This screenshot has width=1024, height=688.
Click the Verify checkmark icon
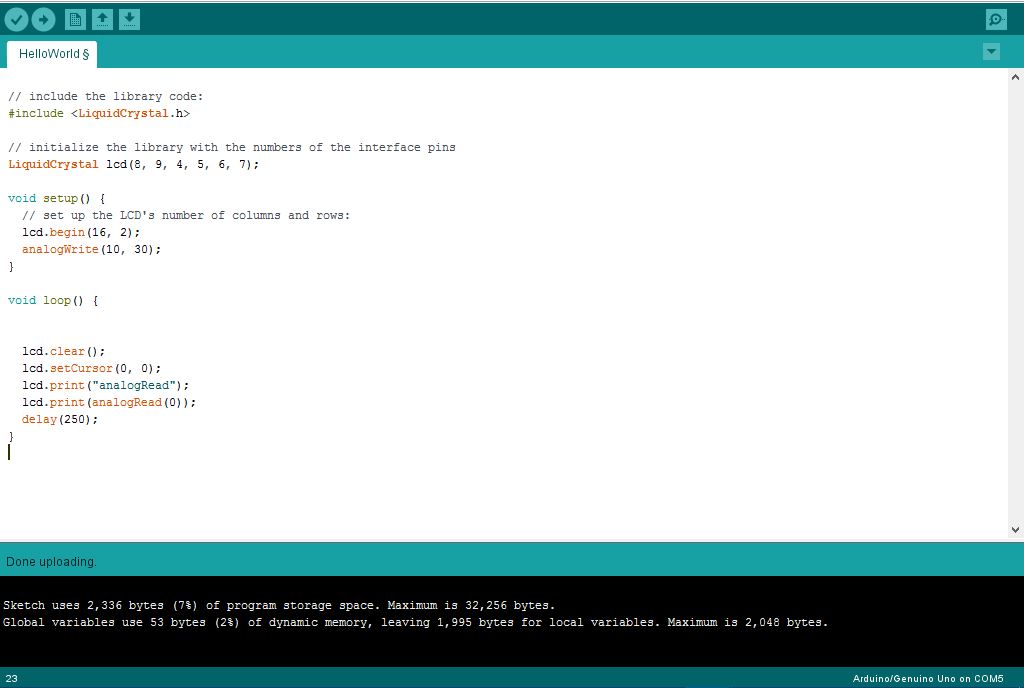[x=16, y=19]
